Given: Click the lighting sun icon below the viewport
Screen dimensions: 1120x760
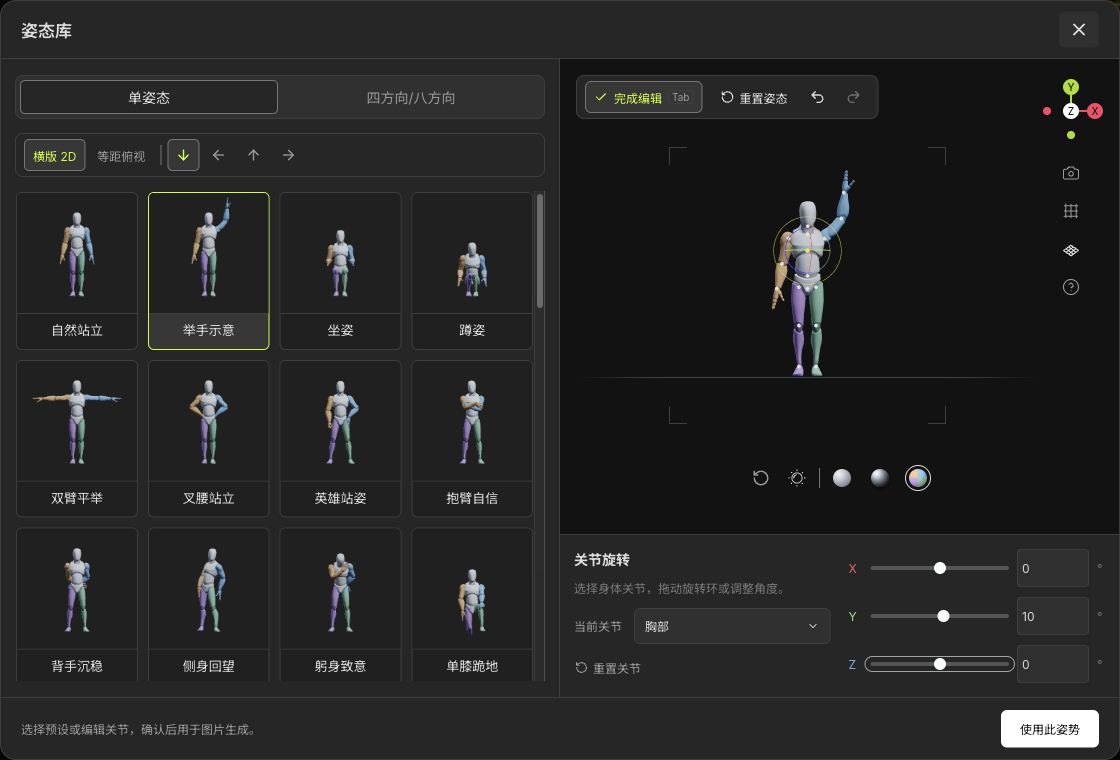Looking at the screenshot, I should coord(797,478).
